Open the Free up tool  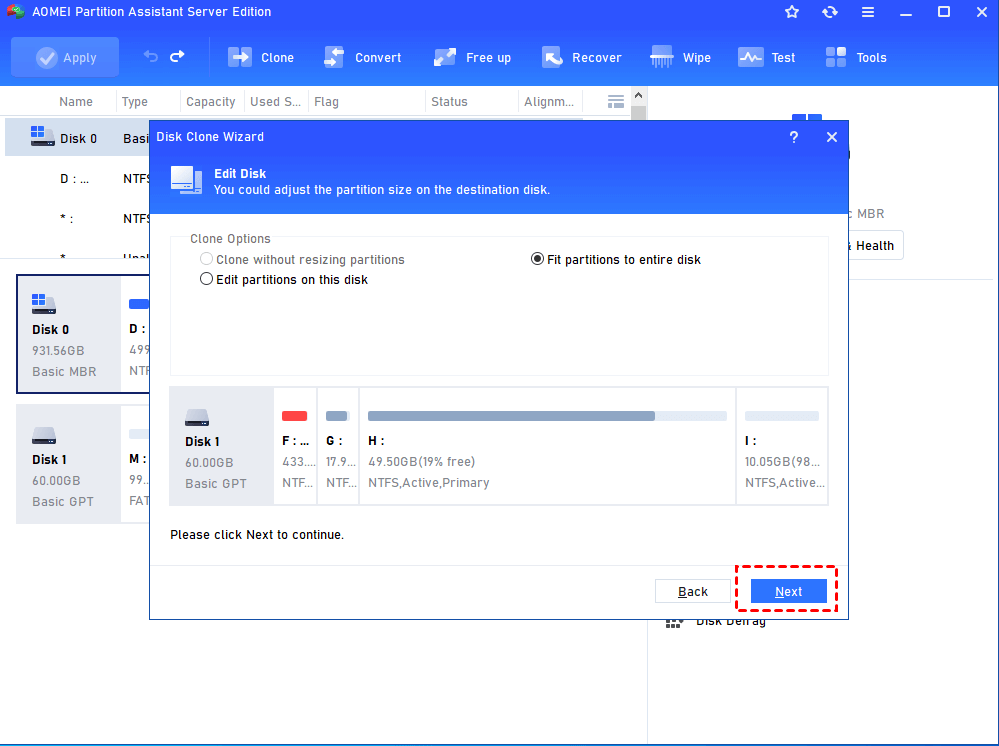472,57
